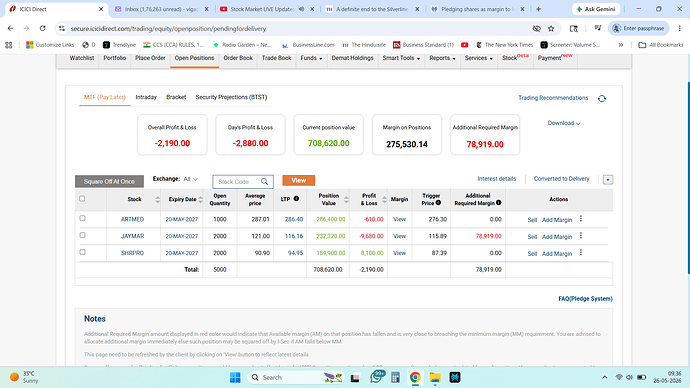
Task: Click the Additional Required Margin info icon
Action: click(x=499, y=203)
